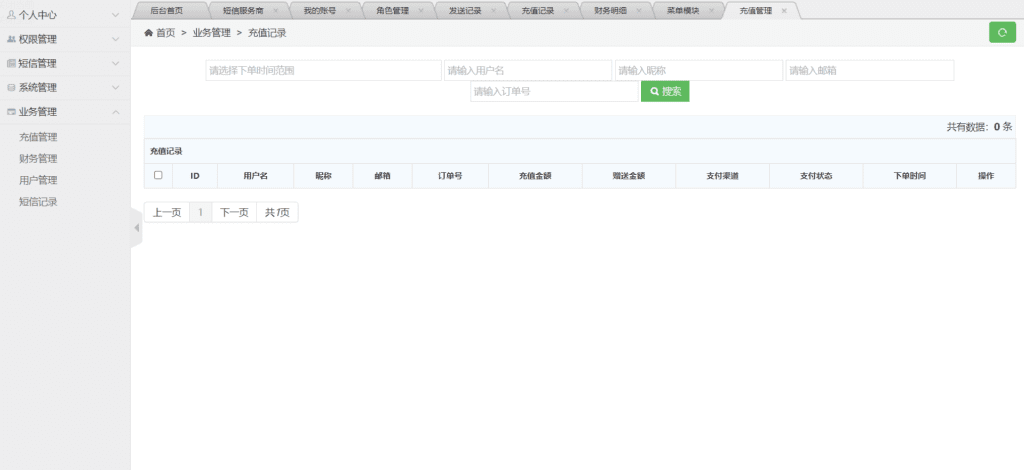Screen dimensions: 1024x470
Task: Switch to the 后台首页 tab
Action: pyautogui.click(x=167, y=11)
